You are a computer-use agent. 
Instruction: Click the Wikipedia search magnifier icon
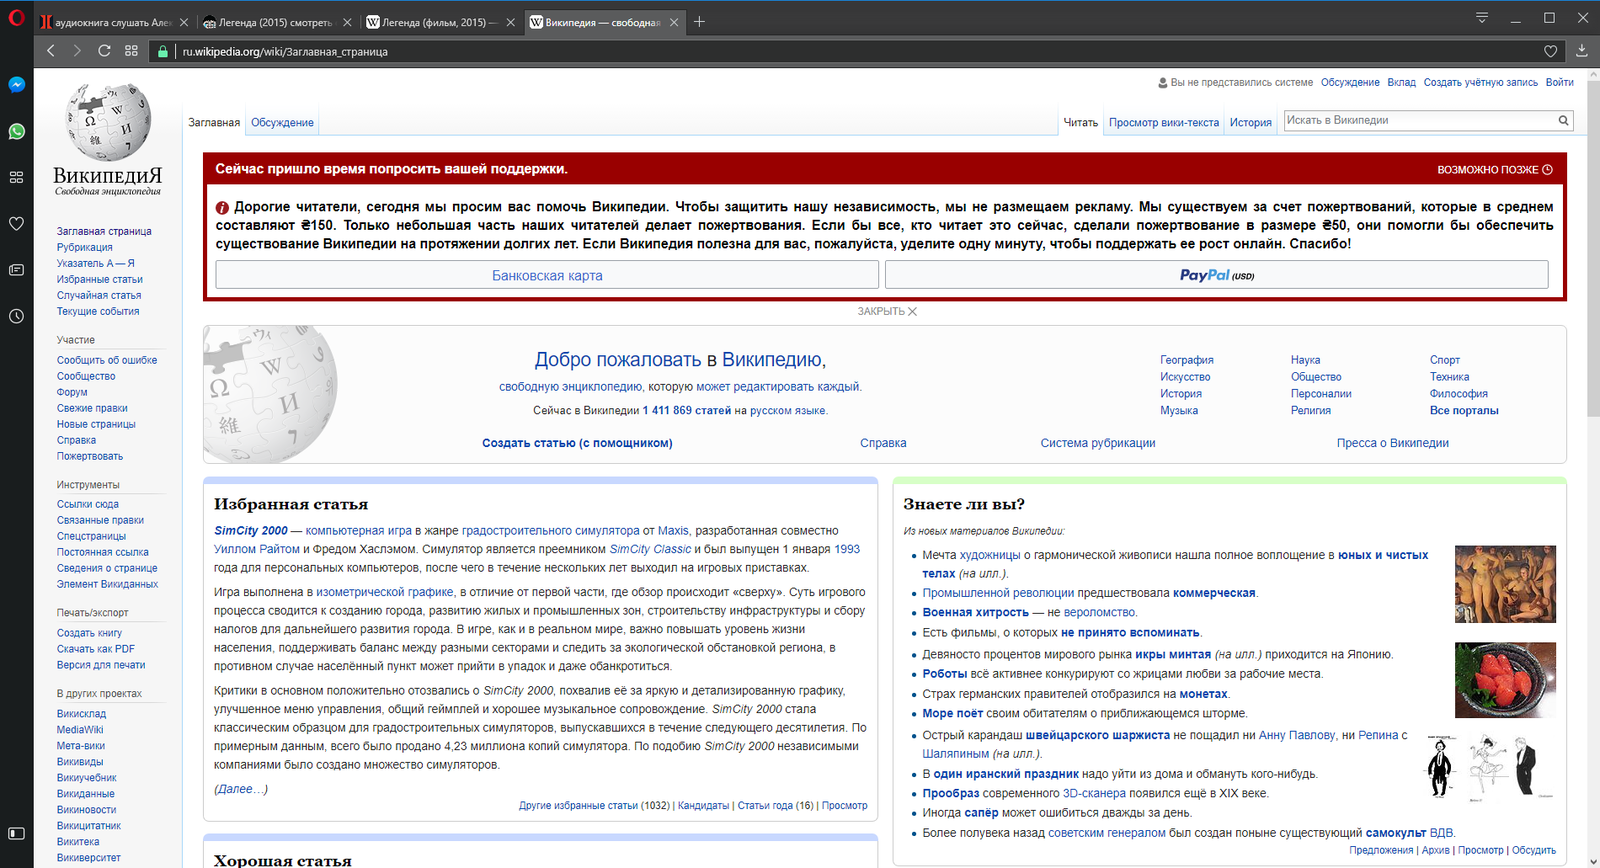1563,120
